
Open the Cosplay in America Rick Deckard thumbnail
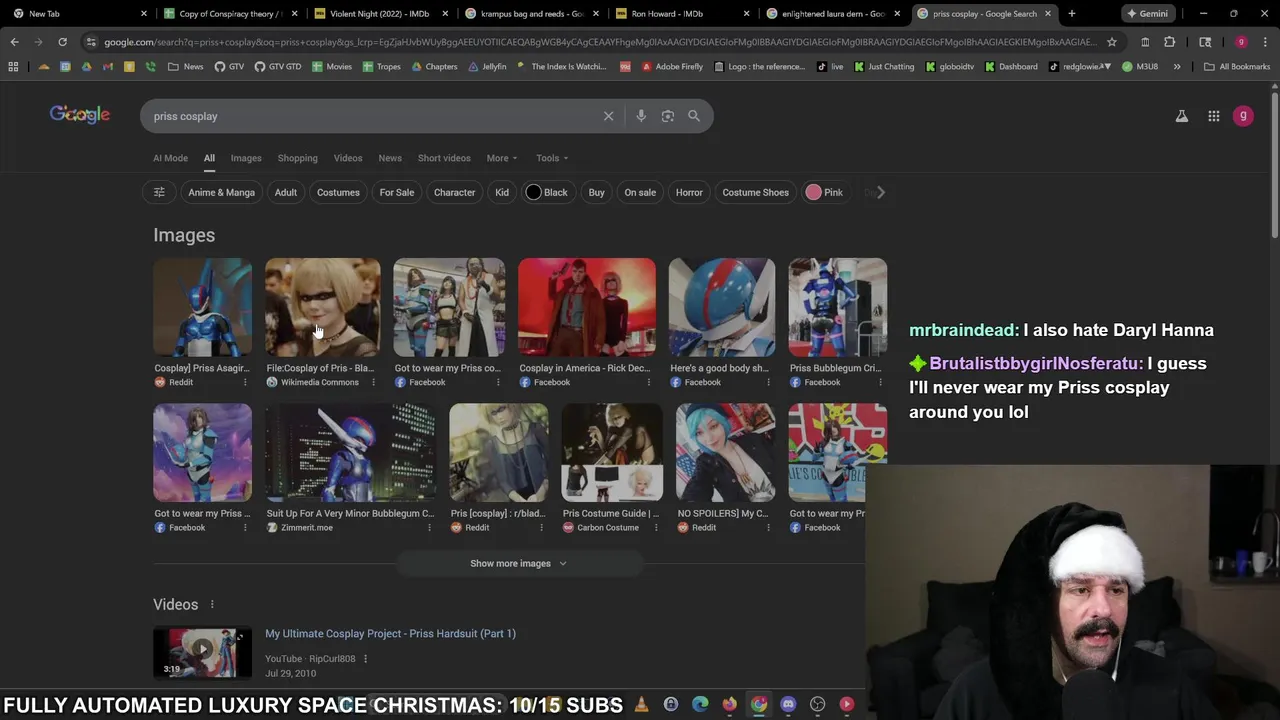587,307
